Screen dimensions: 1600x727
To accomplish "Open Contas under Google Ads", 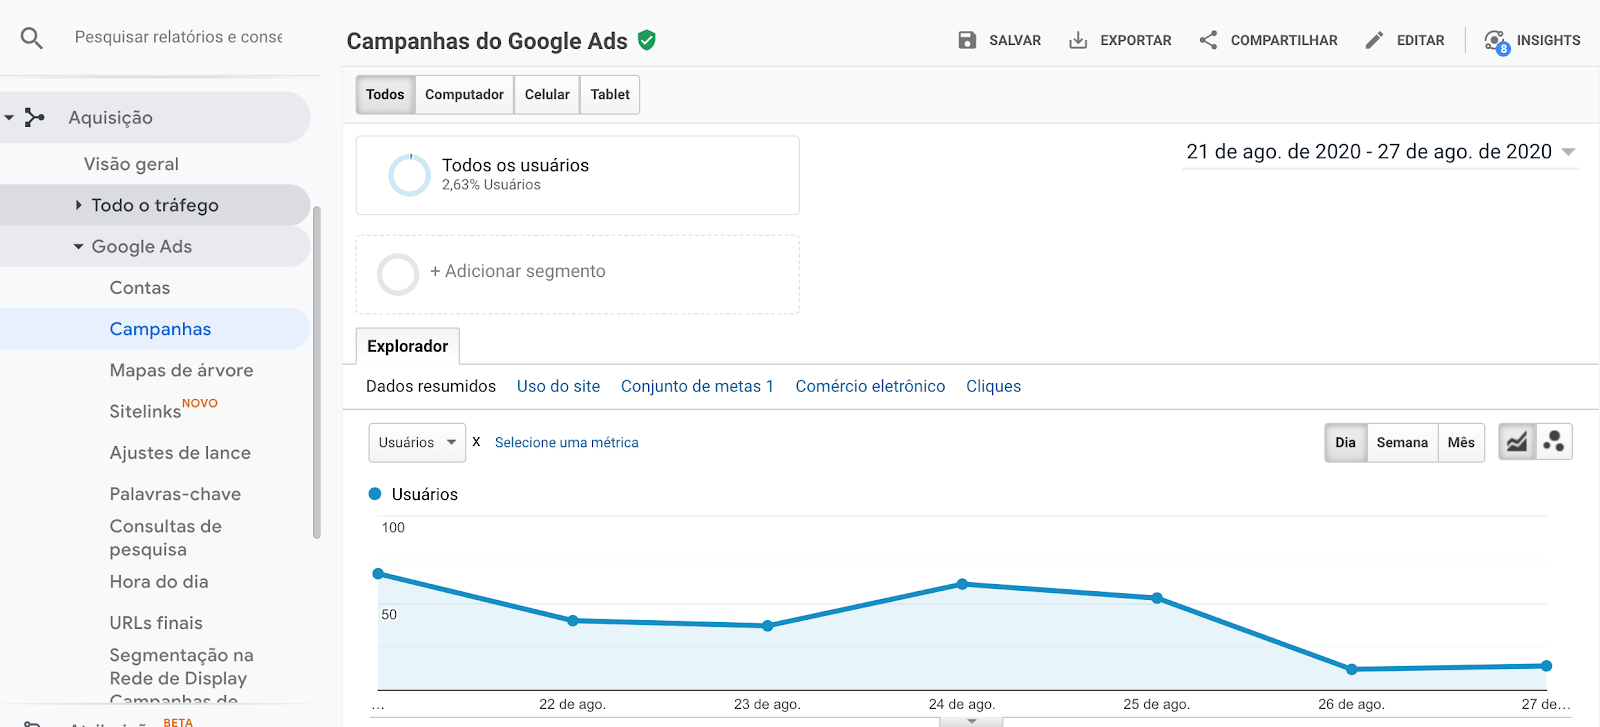I will pyautogui.click(x=140, y=288).
